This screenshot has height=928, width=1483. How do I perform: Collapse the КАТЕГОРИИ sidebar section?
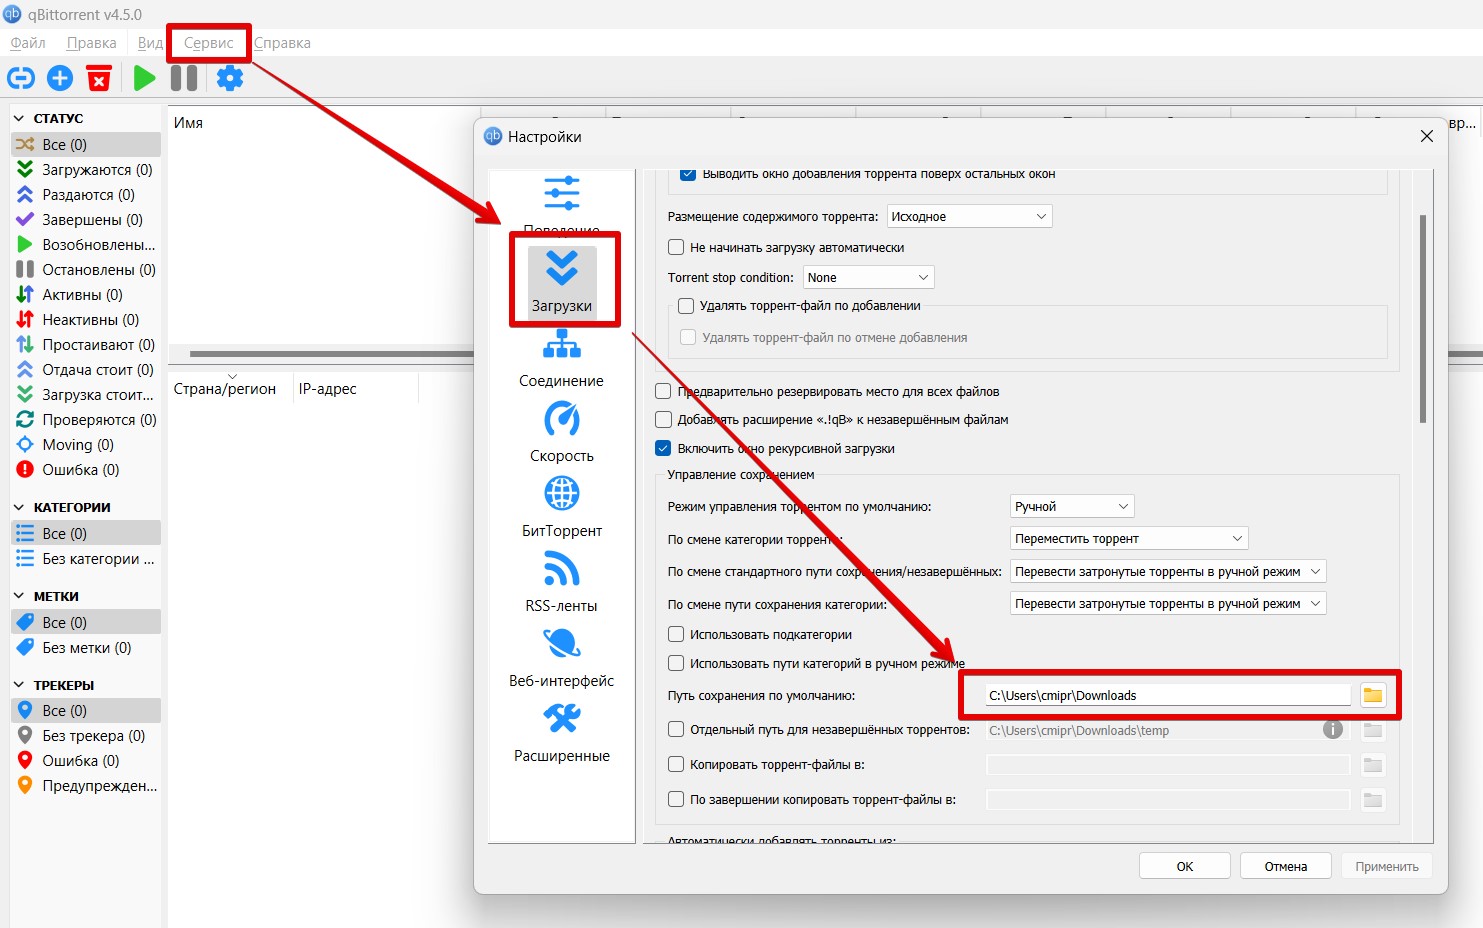pyautogui.click(x=19, y=507)
